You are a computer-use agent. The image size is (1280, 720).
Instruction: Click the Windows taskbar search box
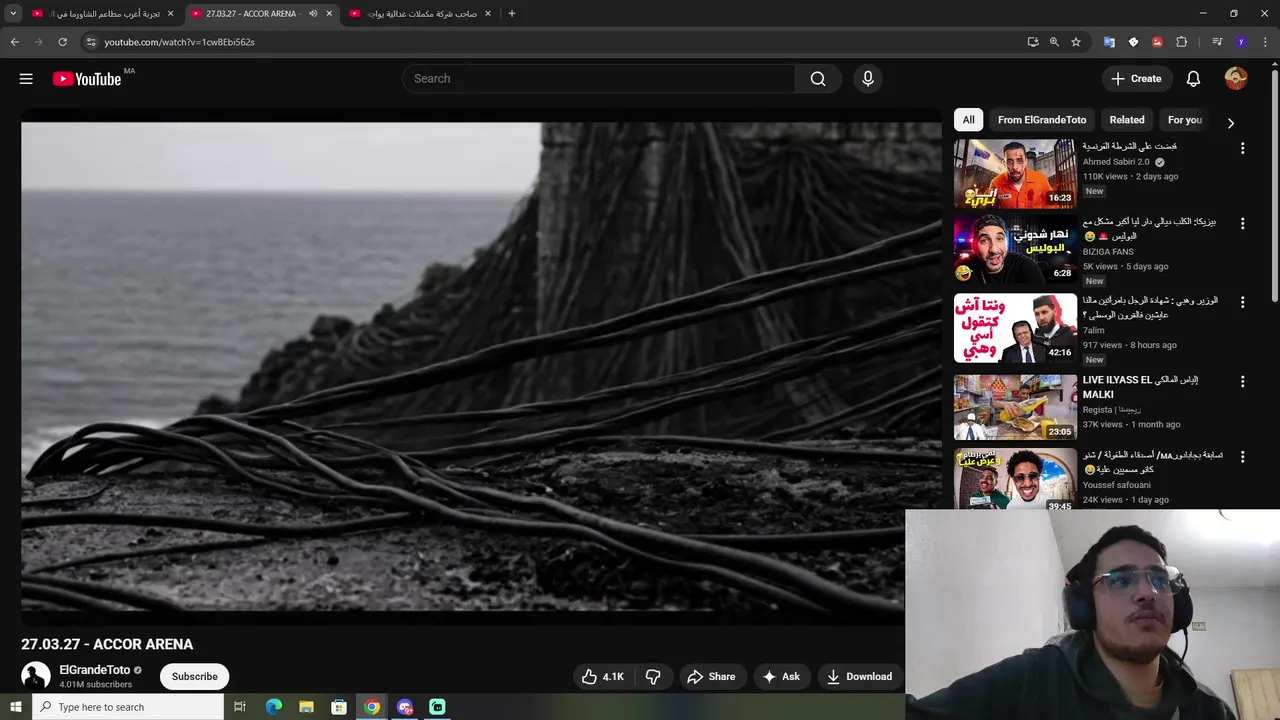127,707
